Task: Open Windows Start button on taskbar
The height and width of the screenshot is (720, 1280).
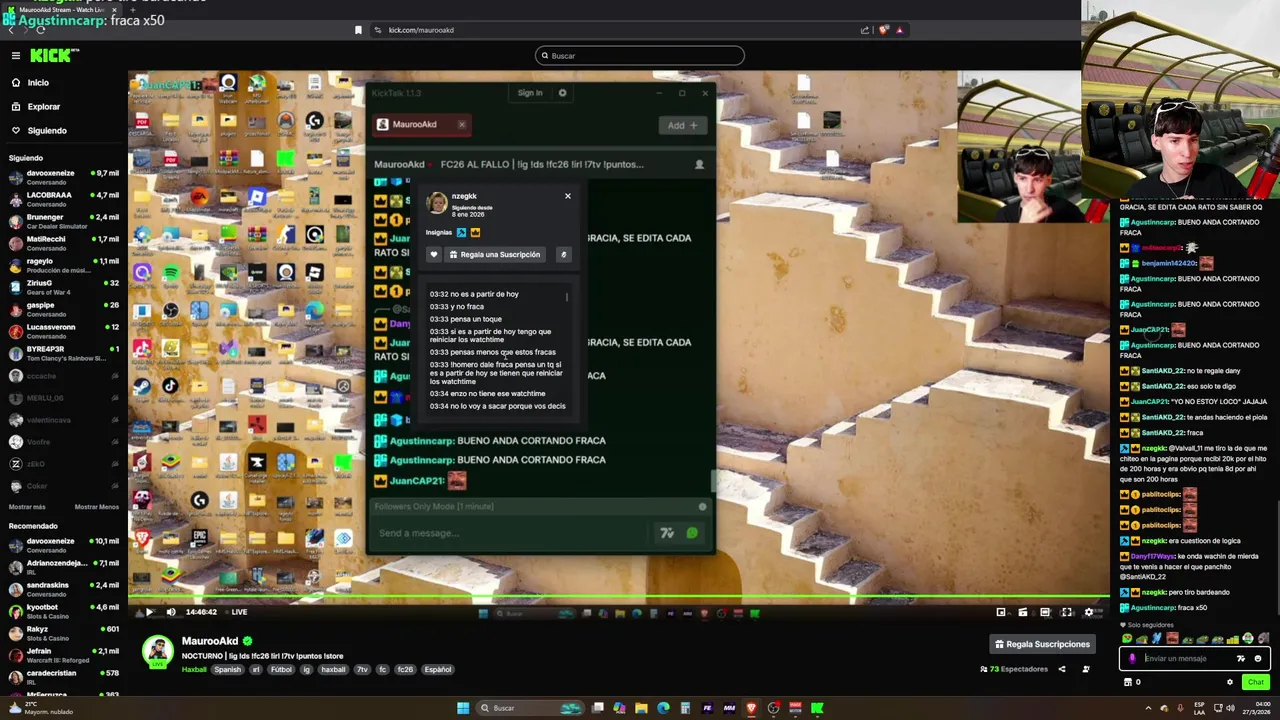Action: [x=463, y=708]
